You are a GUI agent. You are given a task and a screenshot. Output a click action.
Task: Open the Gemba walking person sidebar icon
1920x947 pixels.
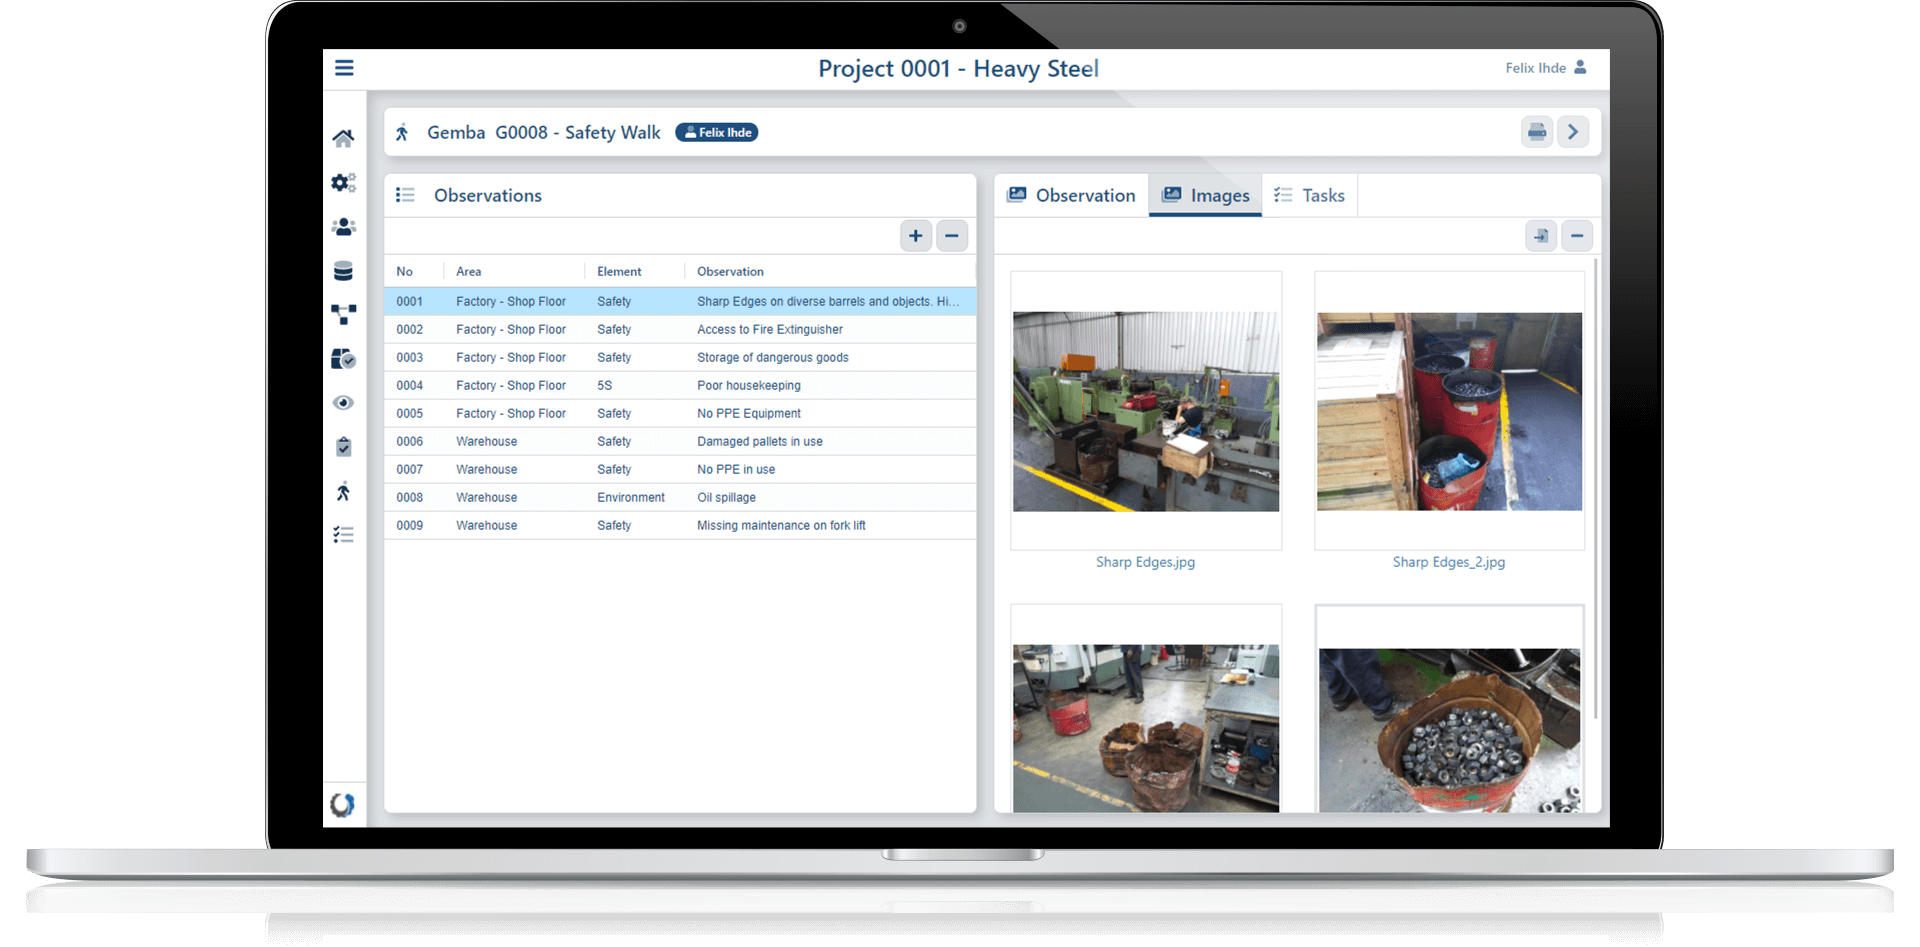(x=343, y=491)
